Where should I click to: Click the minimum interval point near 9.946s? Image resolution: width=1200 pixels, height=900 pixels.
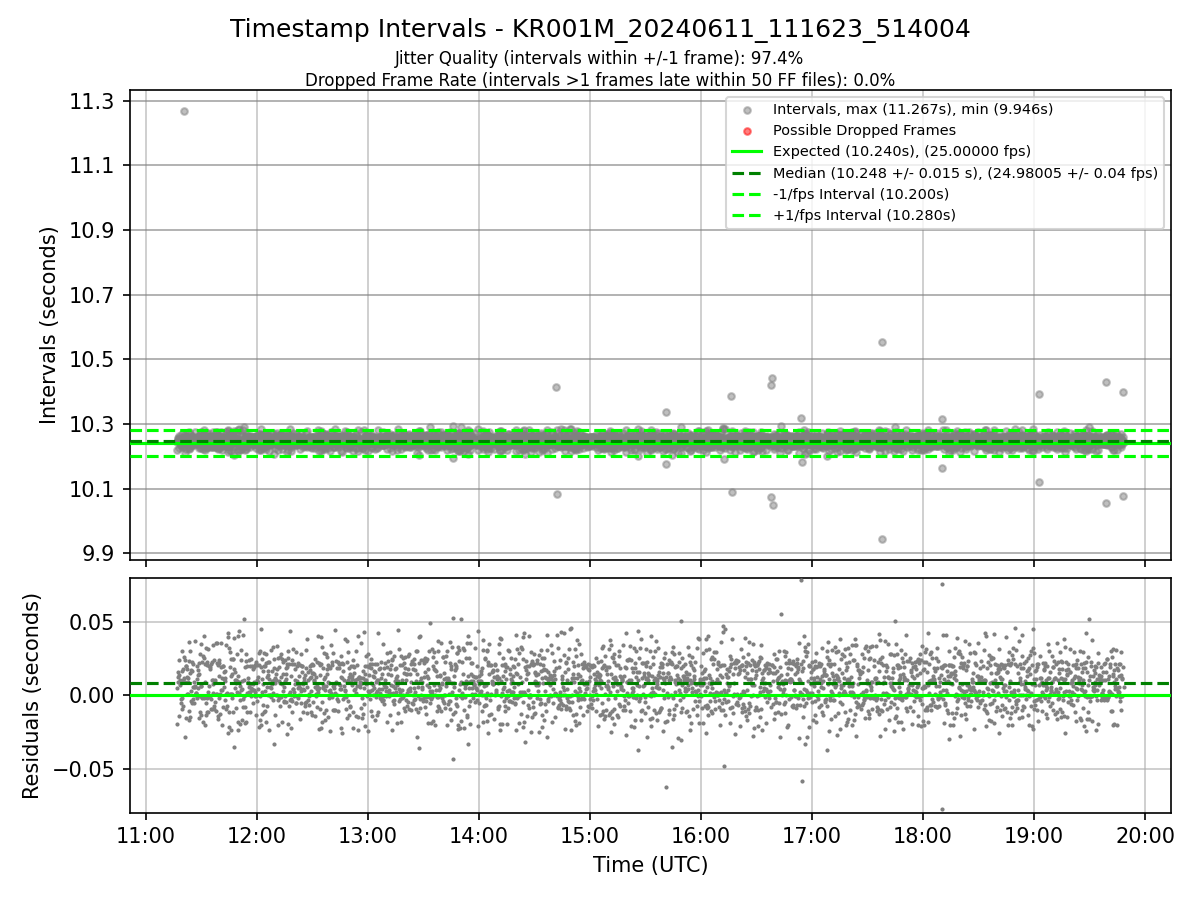[x=882, y=539]
